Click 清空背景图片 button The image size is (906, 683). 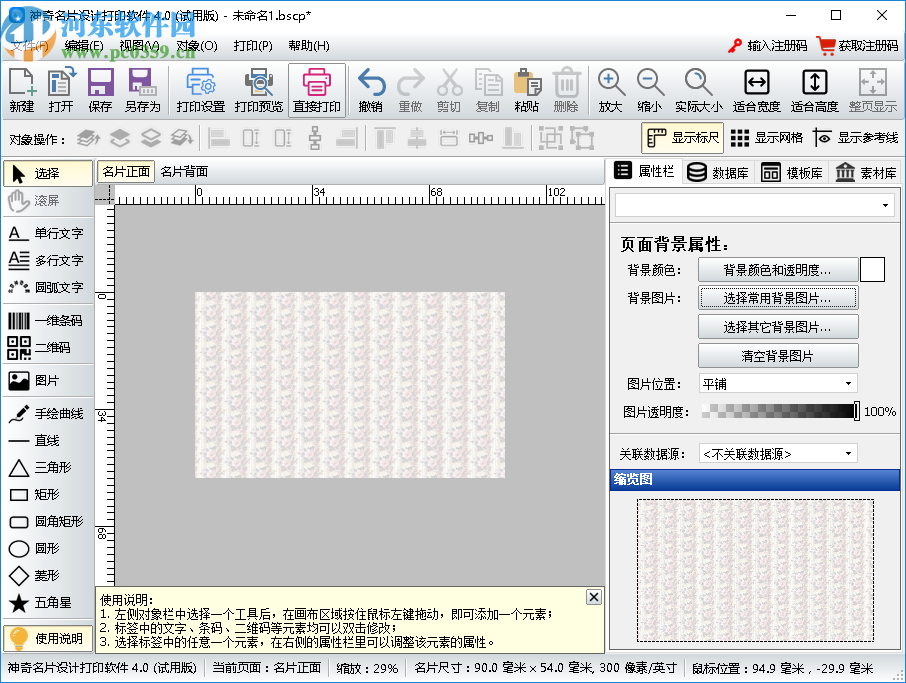pyautogui.click(x=778, y=356)
